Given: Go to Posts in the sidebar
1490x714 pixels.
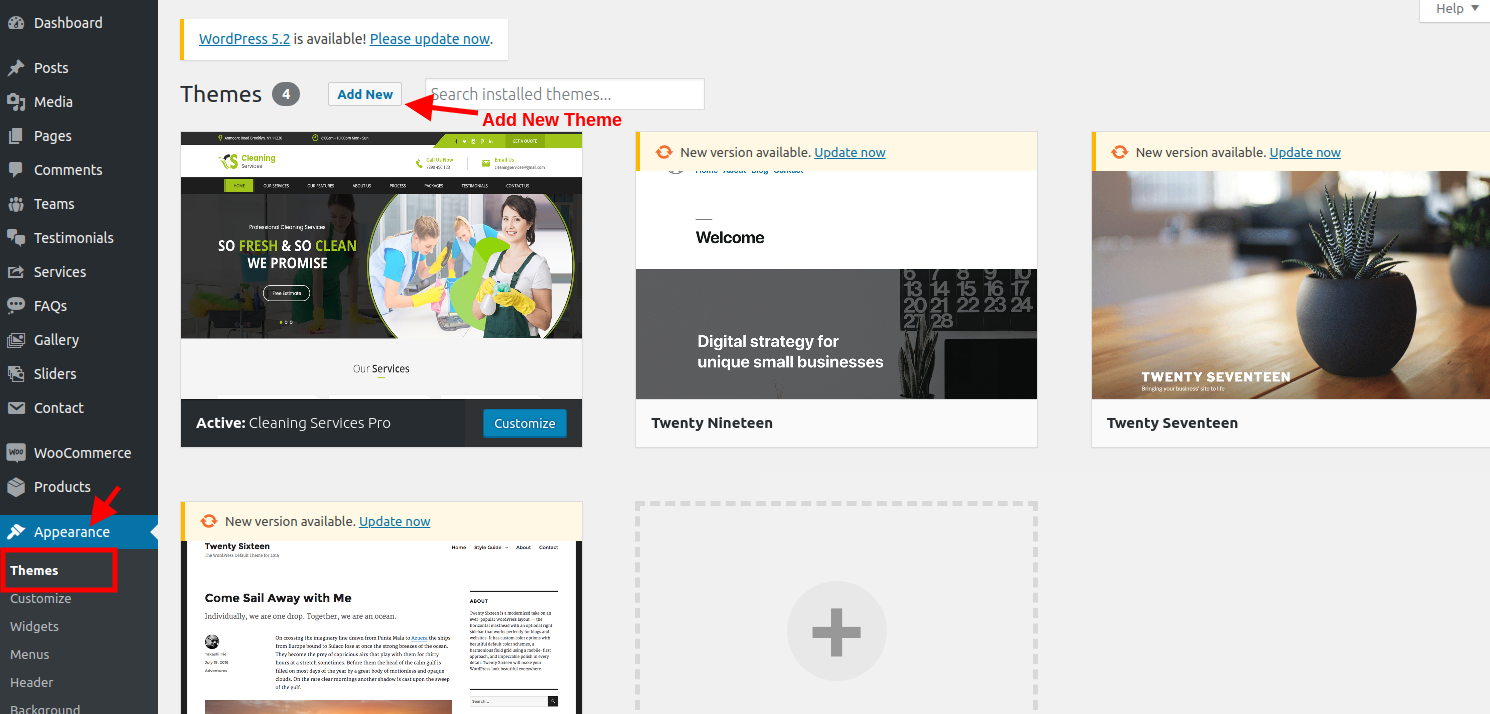Looking at the screenshot, I should 51,68.
